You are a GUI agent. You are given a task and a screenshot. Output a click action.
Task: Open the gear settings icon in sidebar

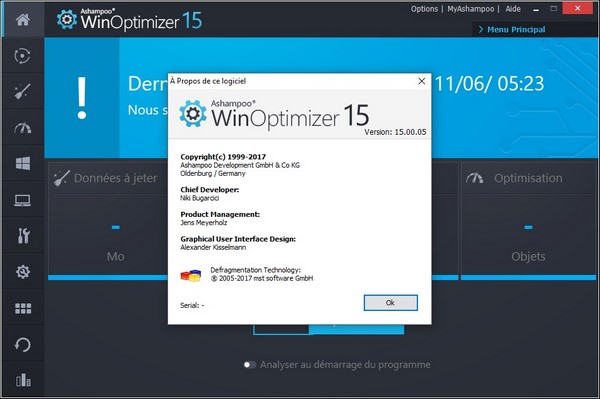click(x=23, y=272)
